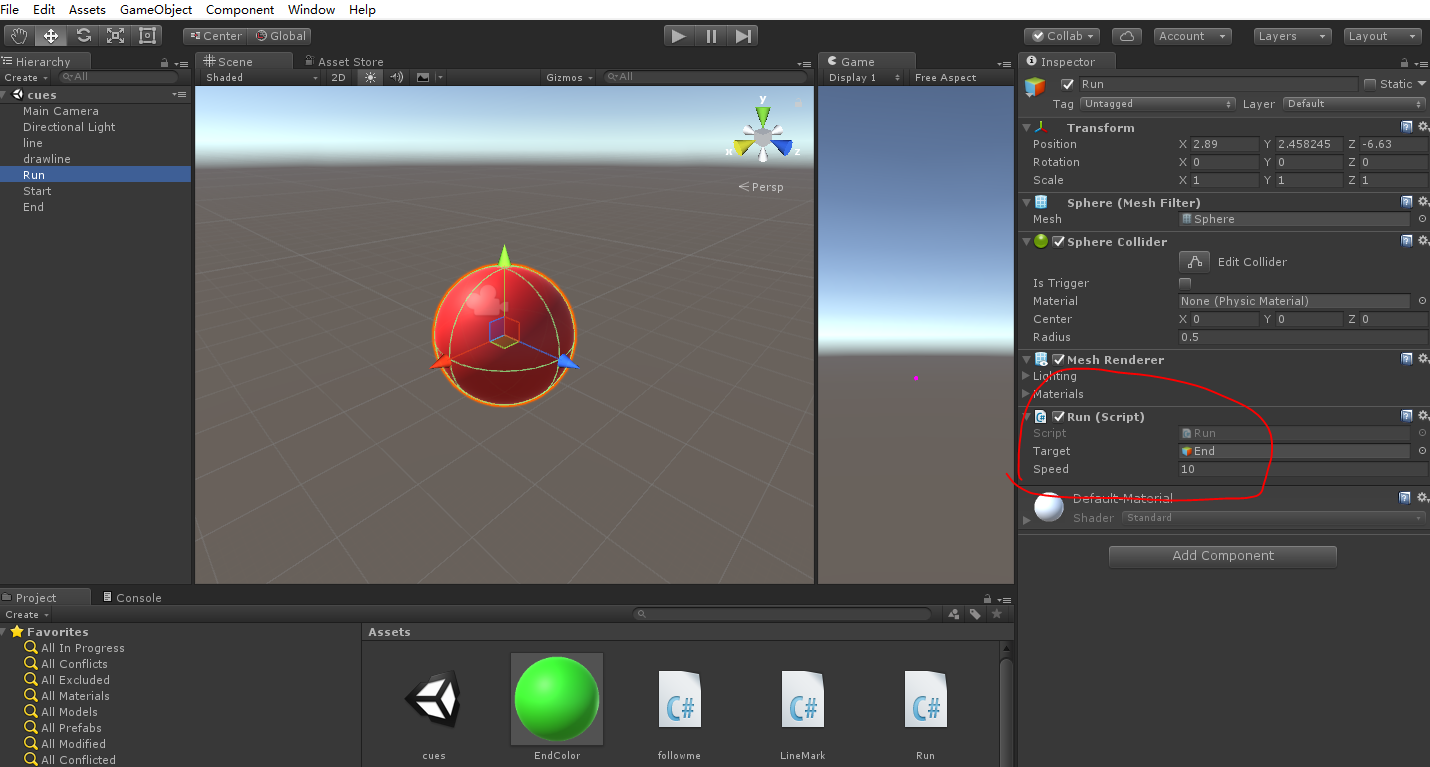Collapse the Transform component
The width and height of the screenshot is (1430, 767).
(1026, 128)
